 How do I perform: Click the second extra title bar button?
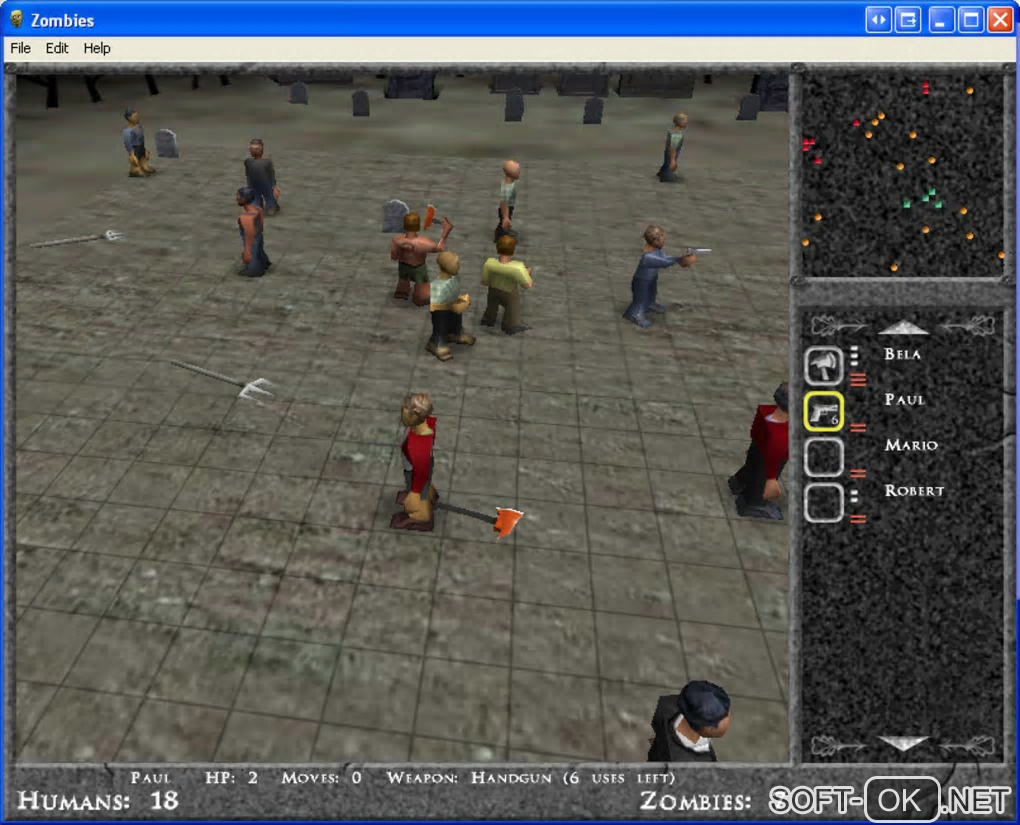(909, 20)
